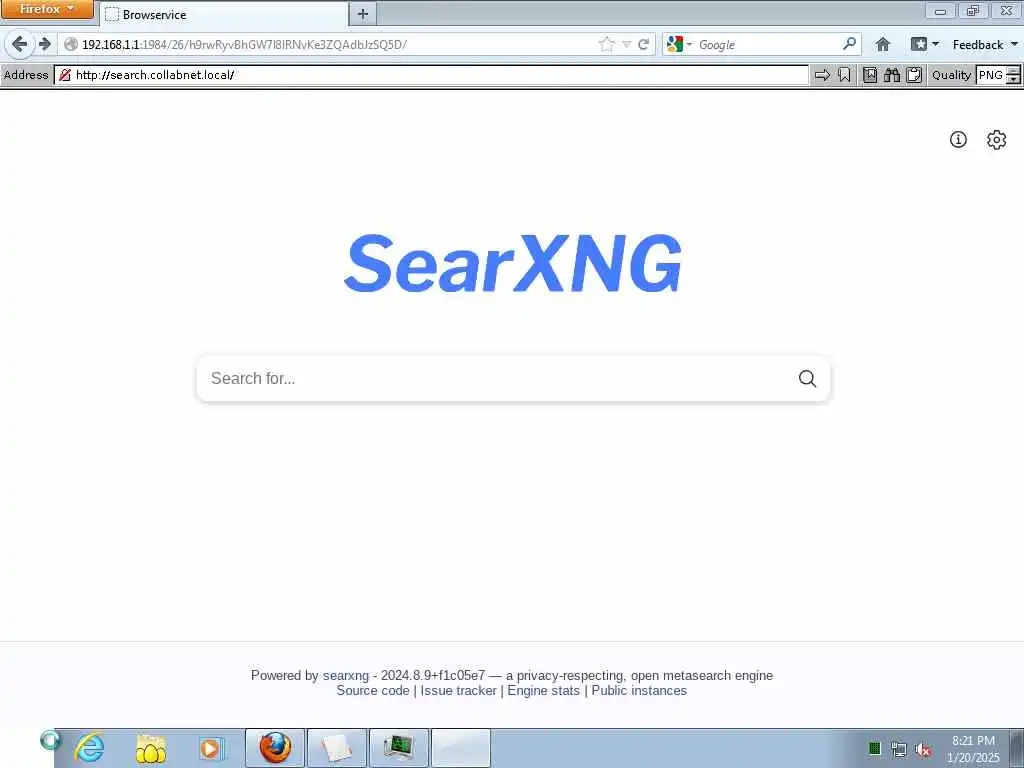1024x768 pixels.
Task: Increase Quality with the up stepper arrow
Action: (x=1013, y=70)
